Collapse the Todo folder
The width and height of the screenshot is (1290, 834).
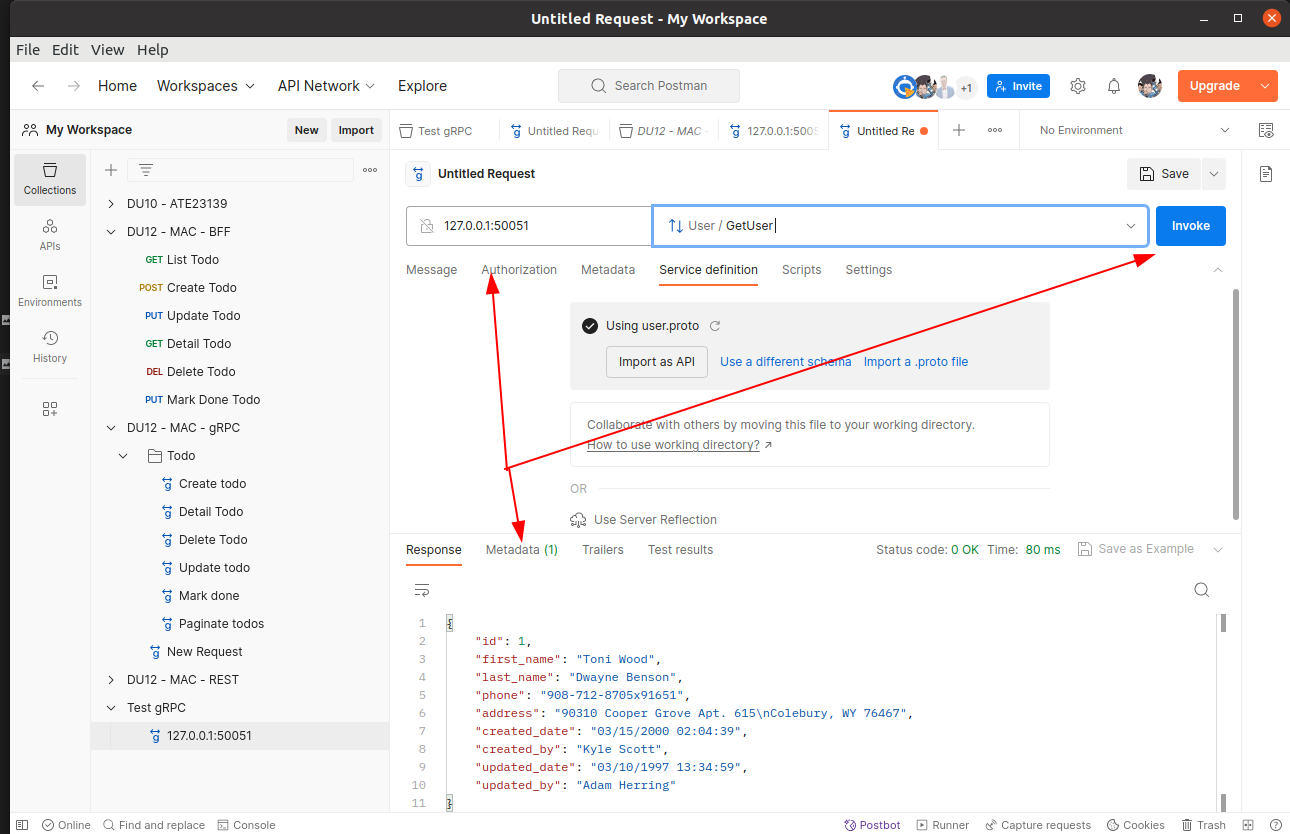124,456
